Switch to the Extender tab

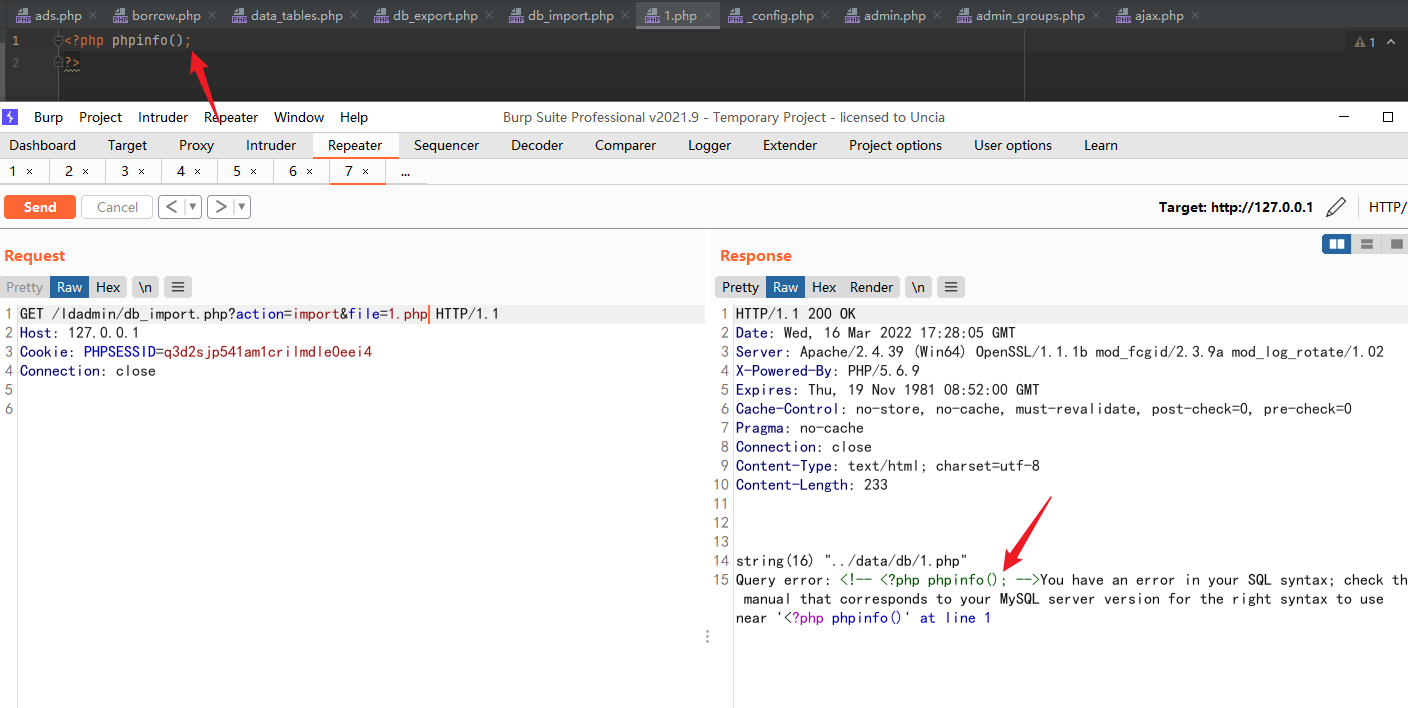click(x=790, y=145)
